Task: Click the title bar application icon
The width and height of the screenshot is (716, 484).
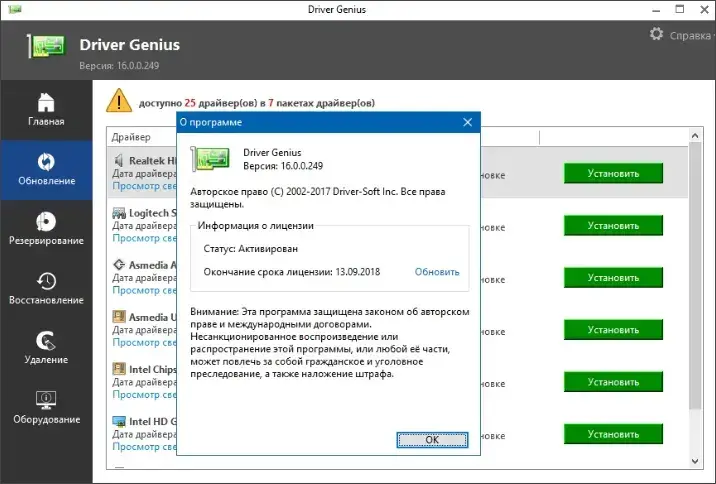Action: [15, 9]
